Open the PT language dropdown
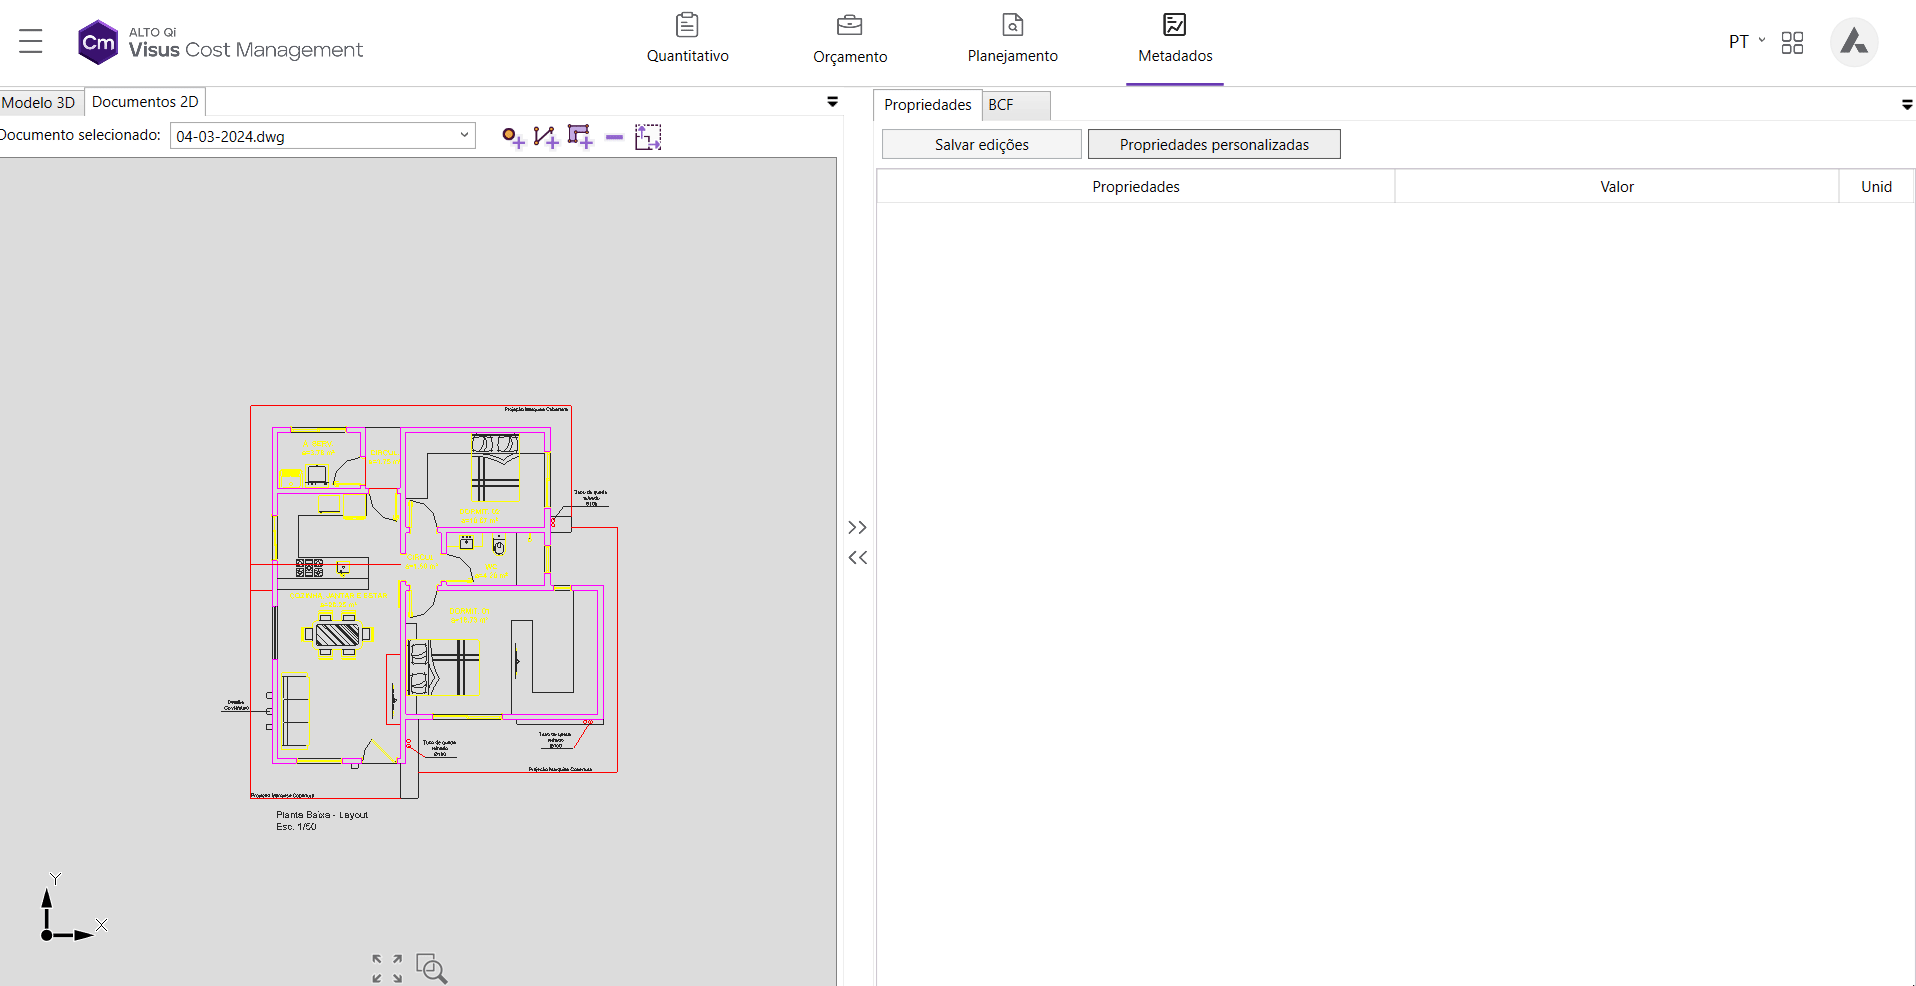Image resolution: width=1916 pixels, height=986 pixels. 1746,42
